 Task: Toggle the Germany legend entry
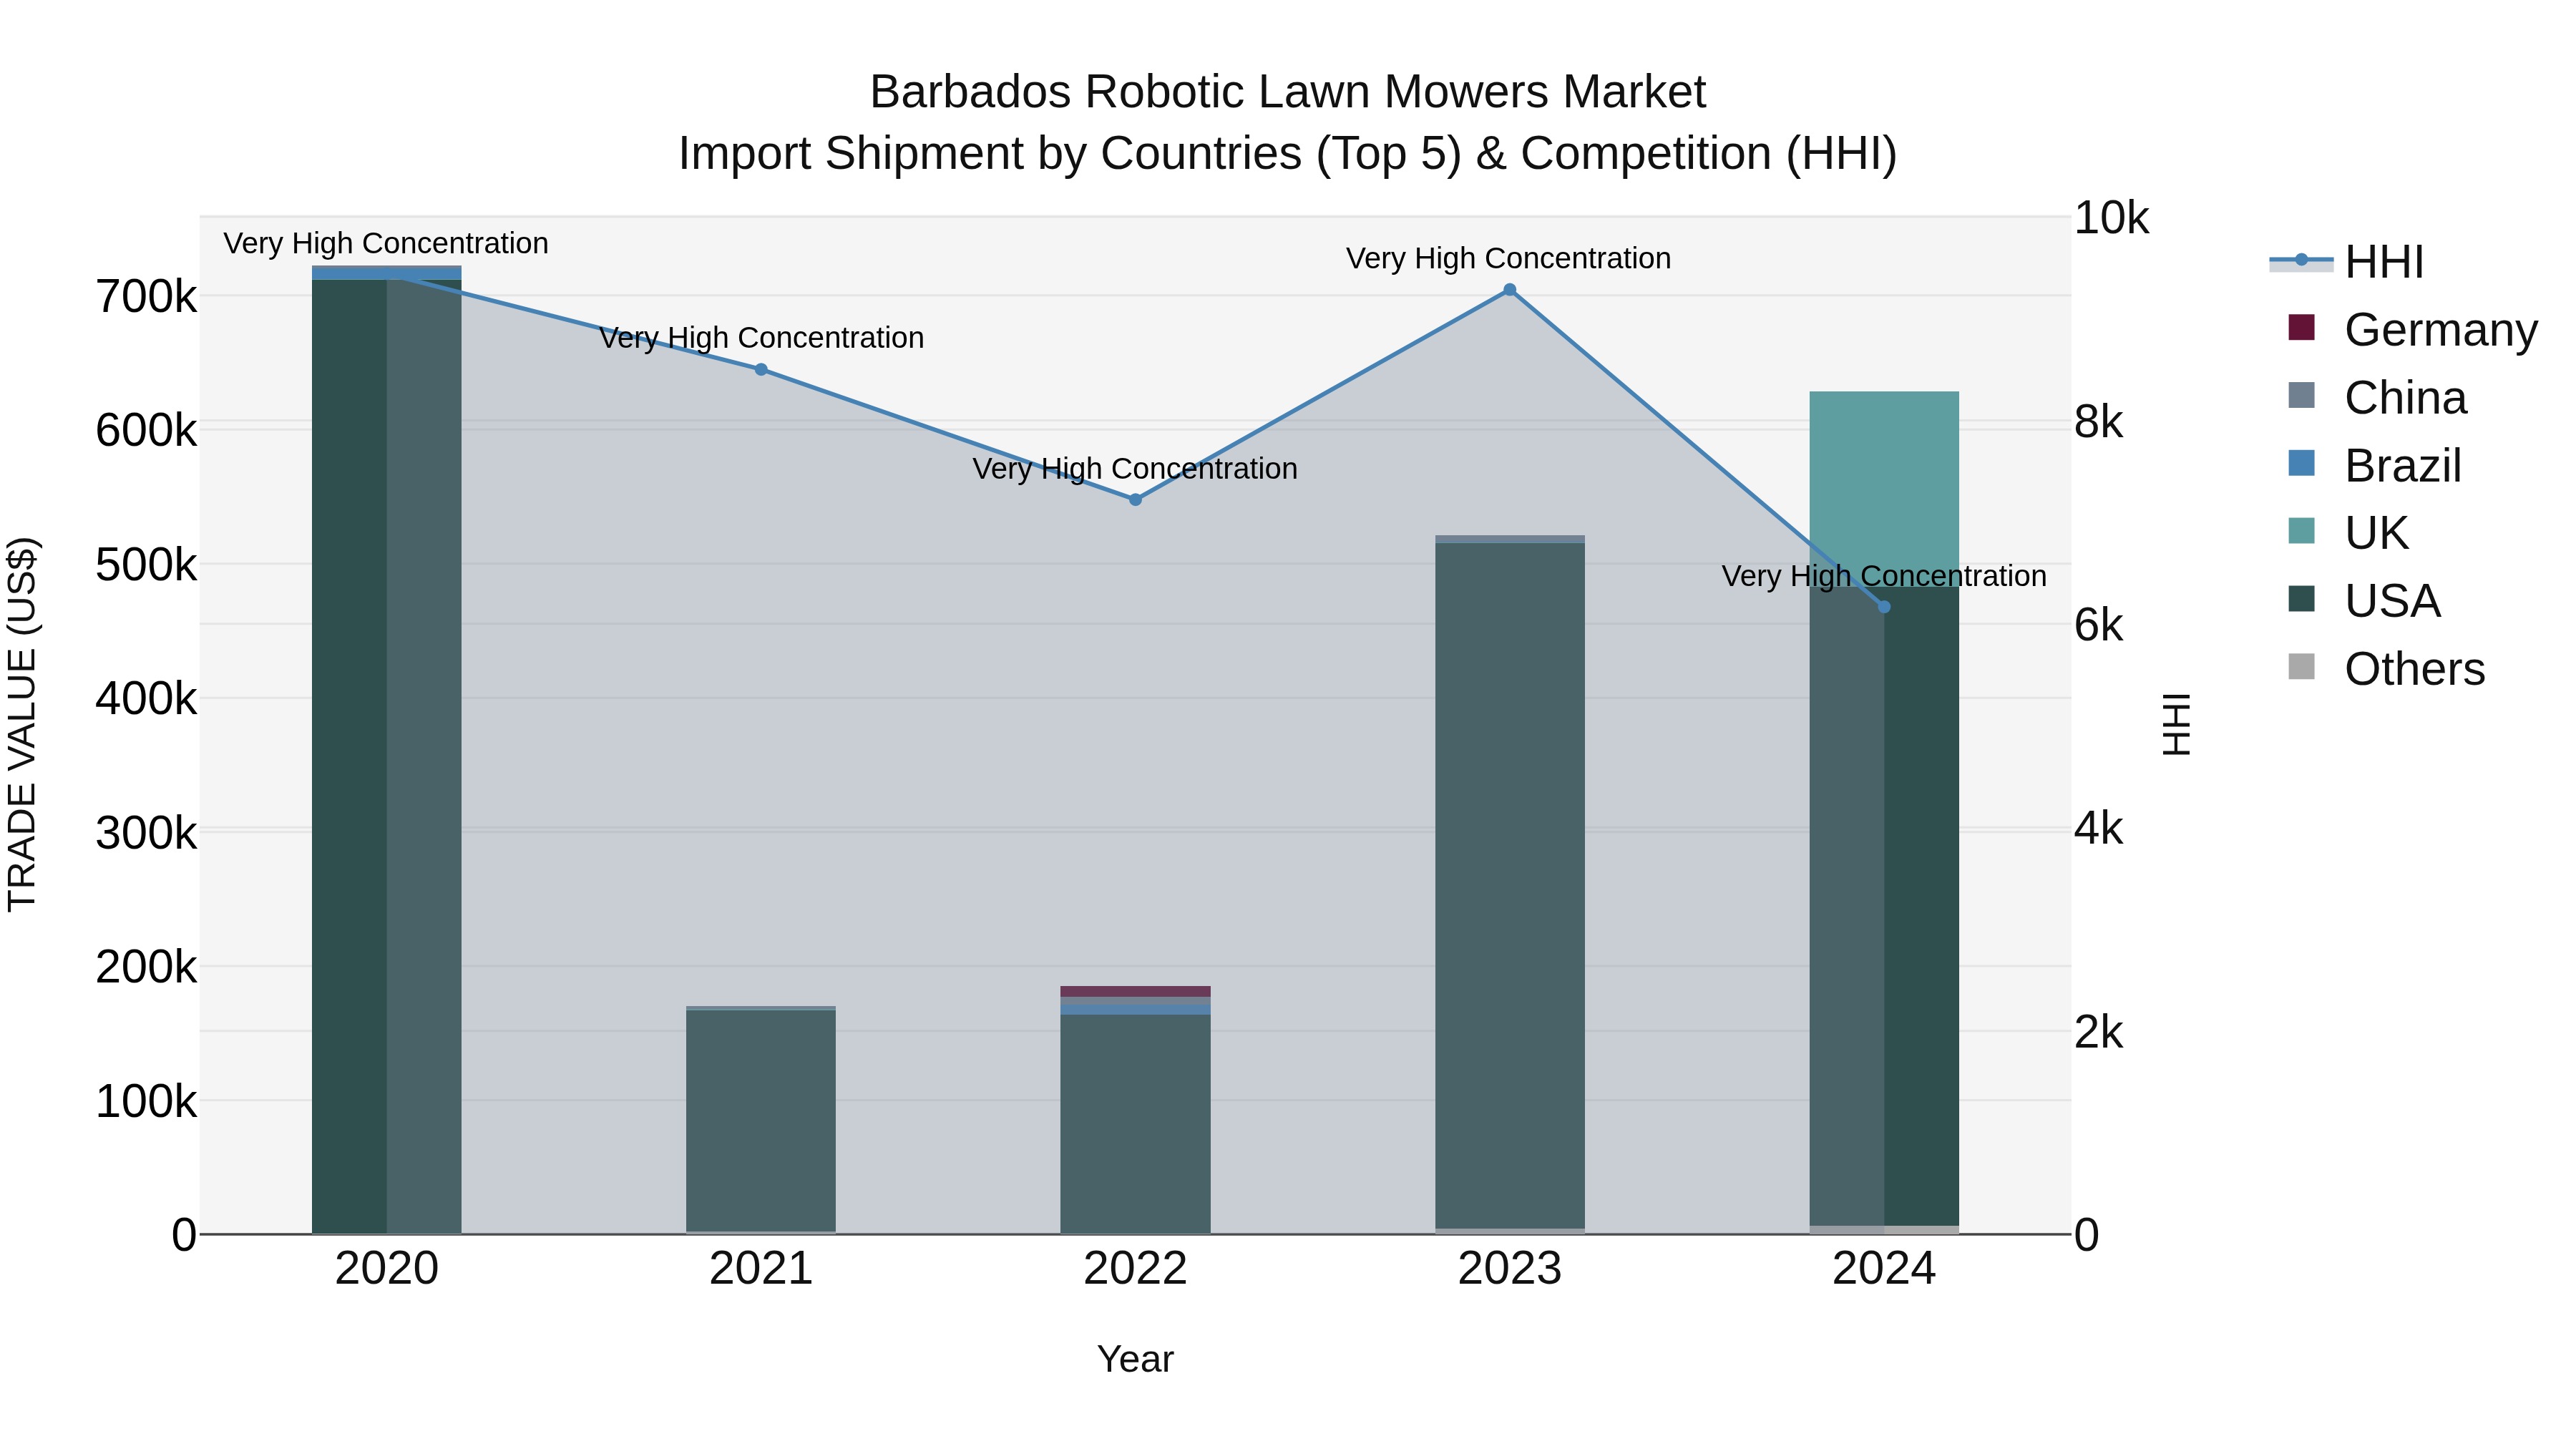[2412, 329]
